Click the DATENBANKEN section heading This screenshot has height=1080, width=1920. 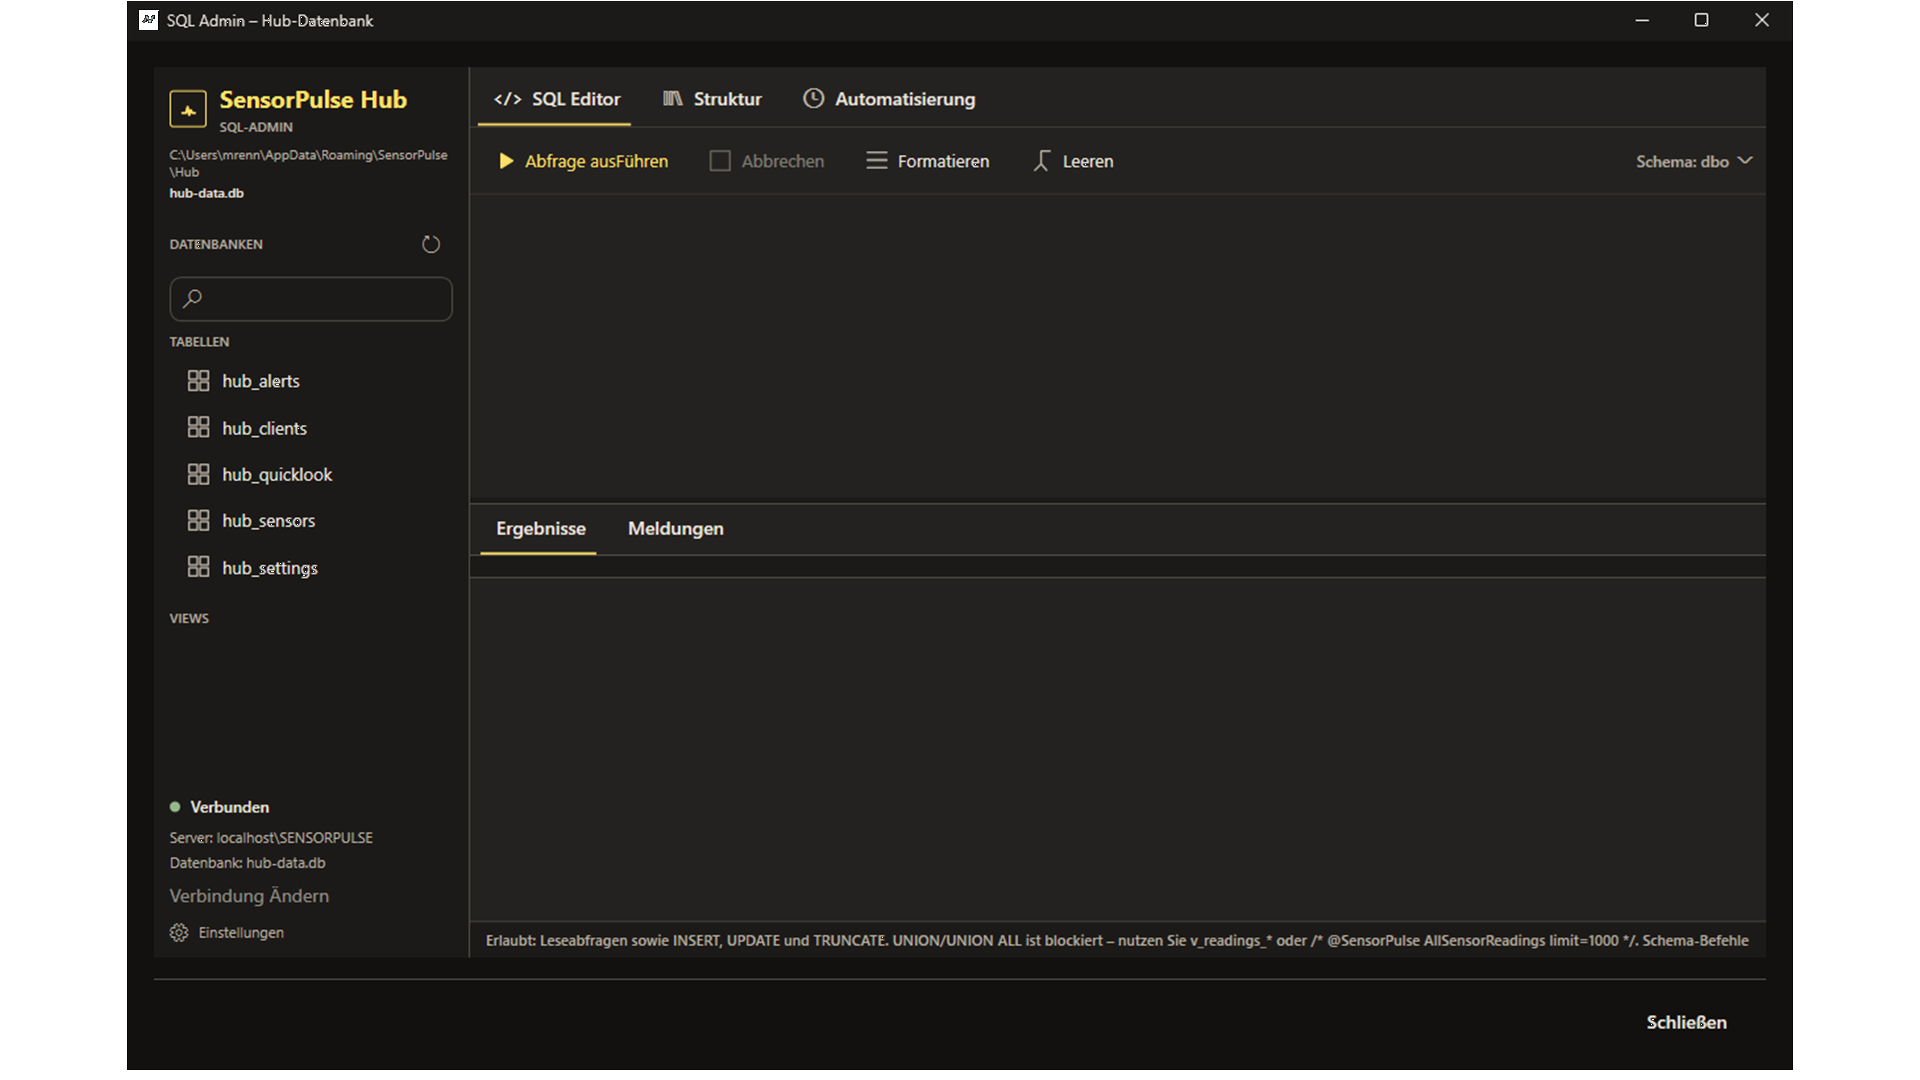point(216,244)
